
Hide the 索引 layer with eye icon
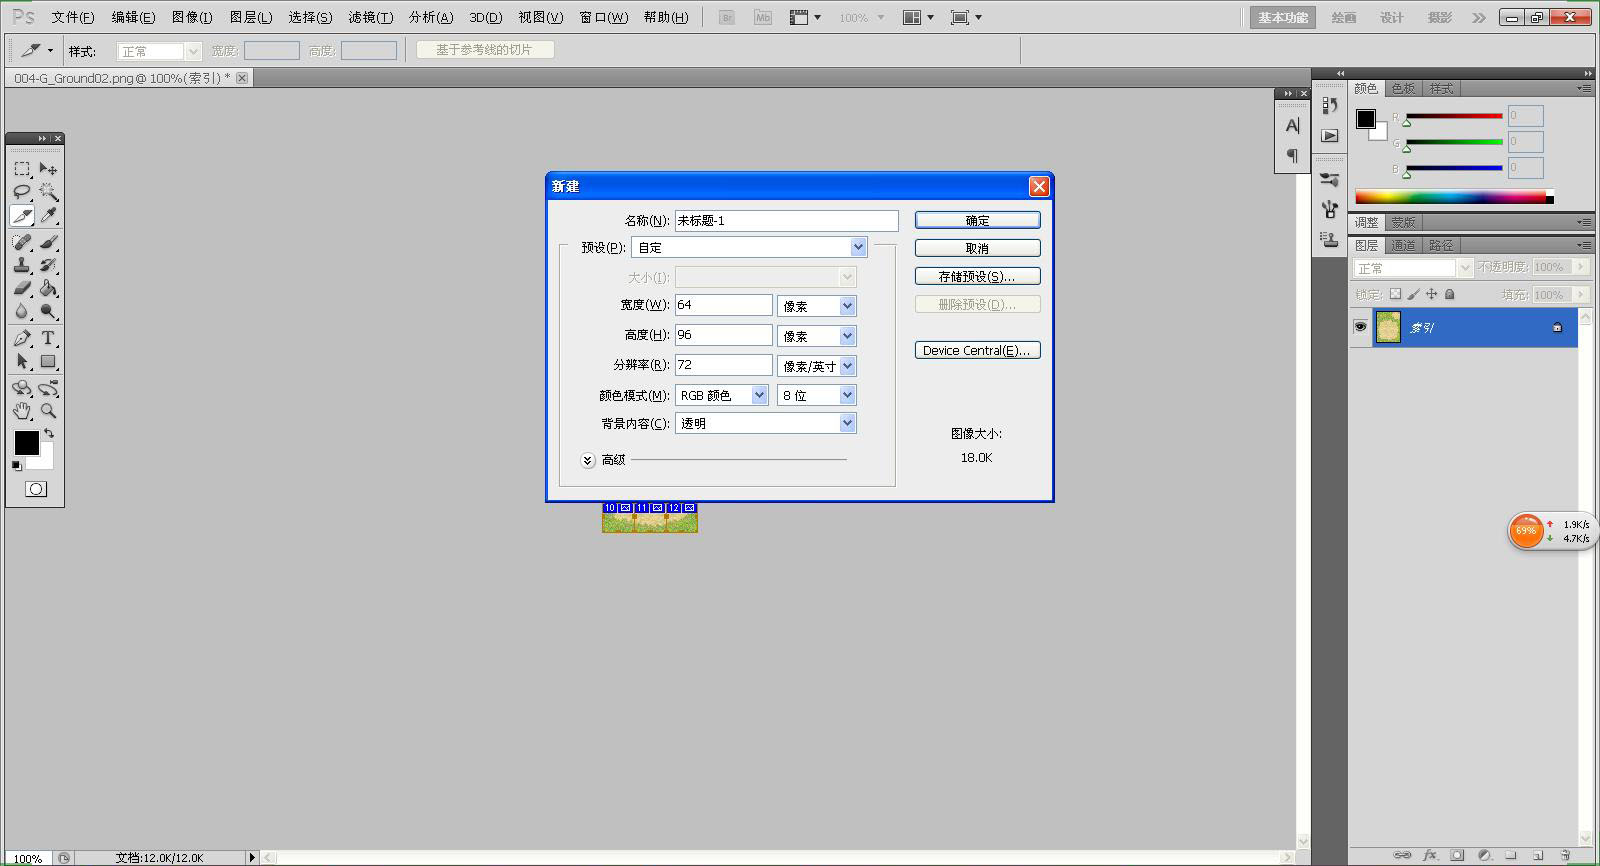click(1360, 327)
